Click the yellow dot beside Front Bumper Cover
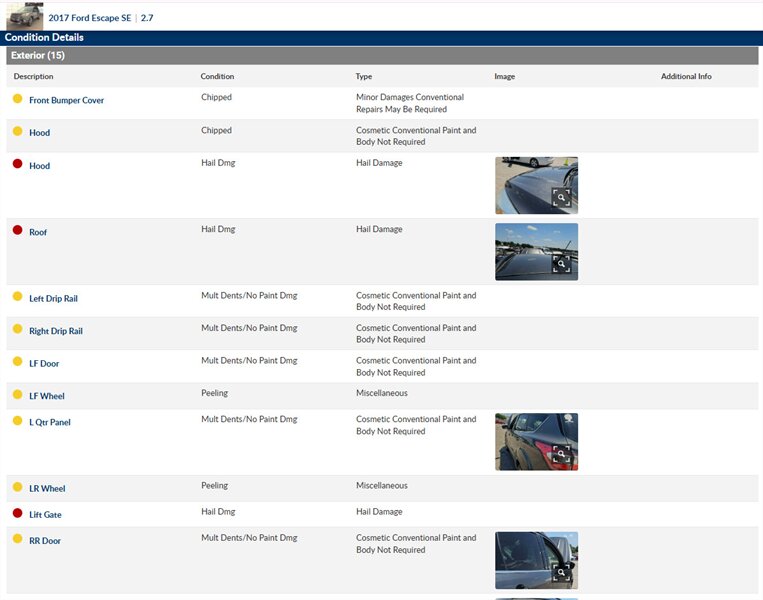The height and width of the screenshot is (600, 763). [18, 99]
